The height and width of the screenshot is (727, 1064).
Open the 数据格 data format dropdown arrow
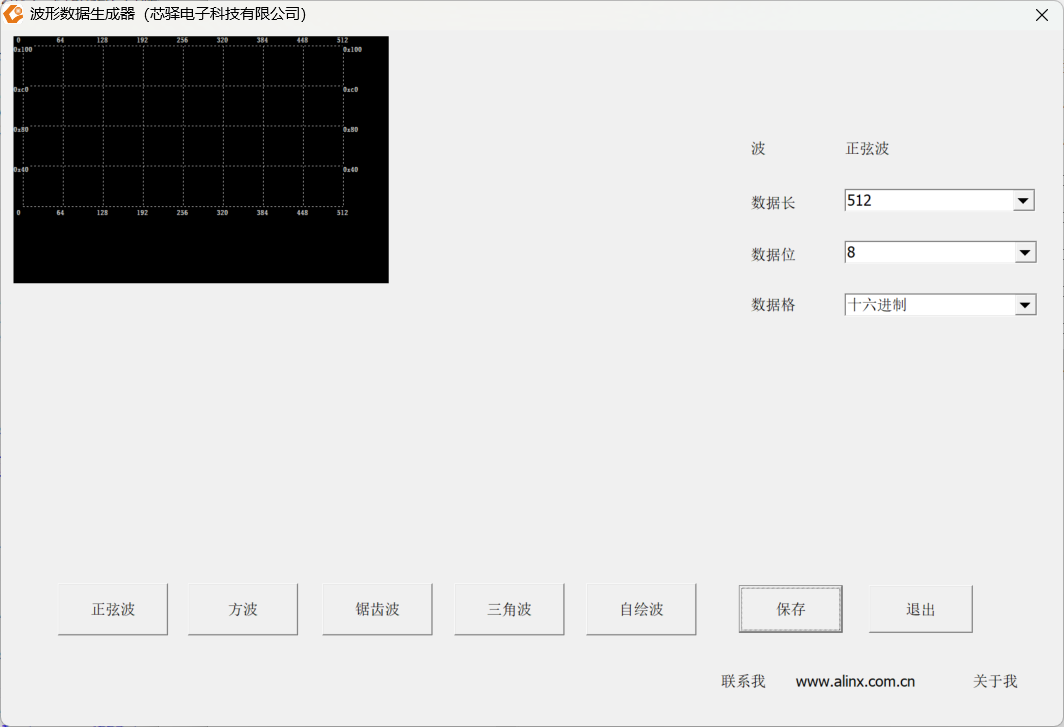point(1025,305)
